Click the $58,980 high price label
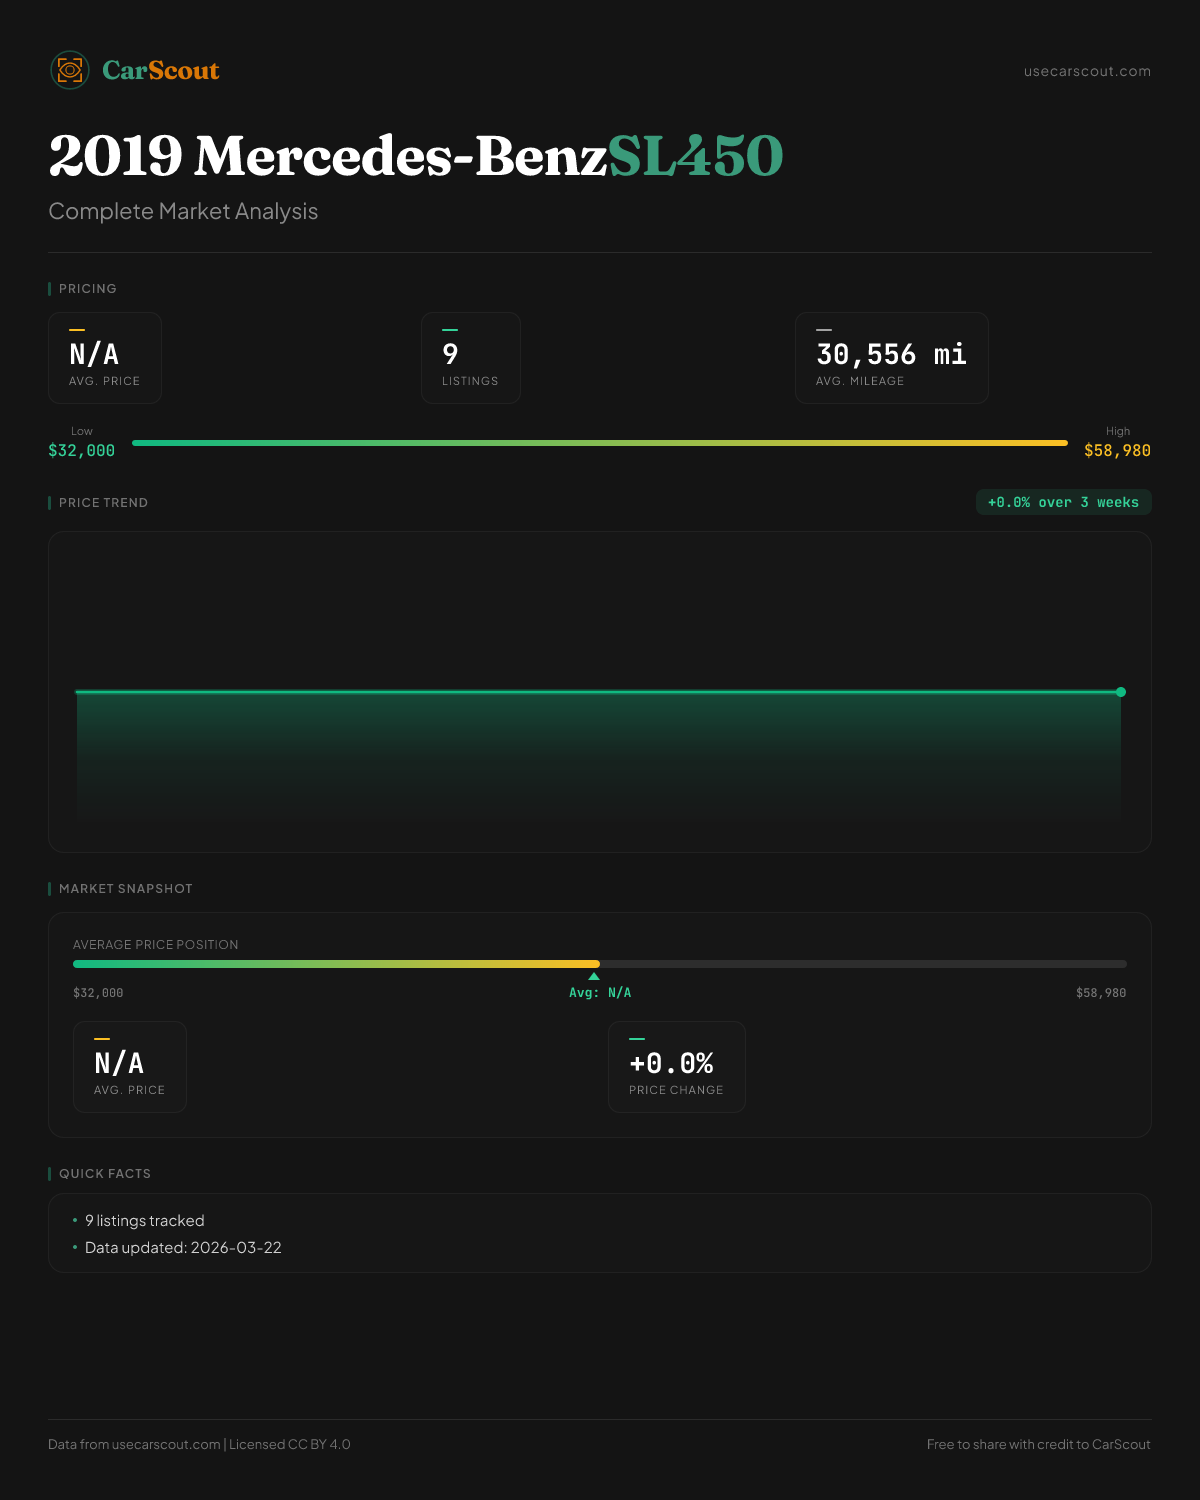Screen dimensions: 1200x1500 click(1117, 451)
